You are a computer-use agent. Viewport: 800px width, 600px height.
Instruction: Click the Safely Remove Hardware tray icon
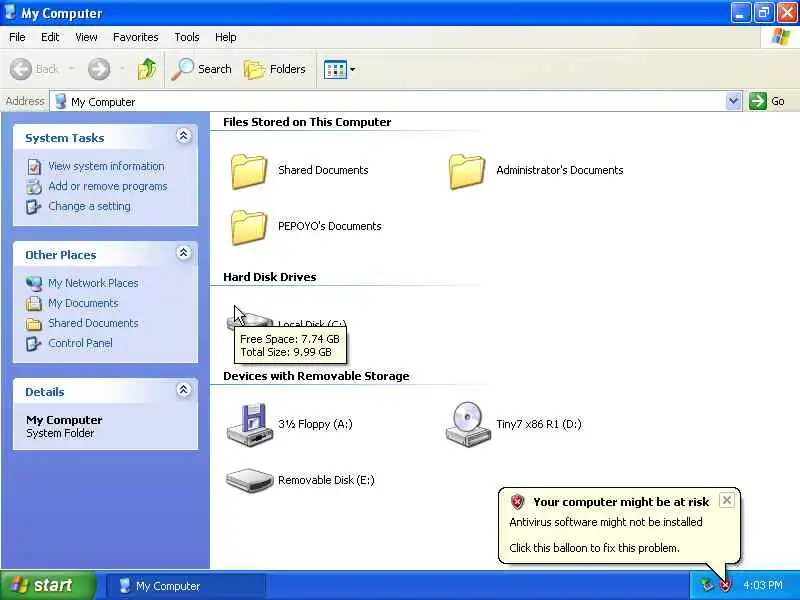pos(707,585)
